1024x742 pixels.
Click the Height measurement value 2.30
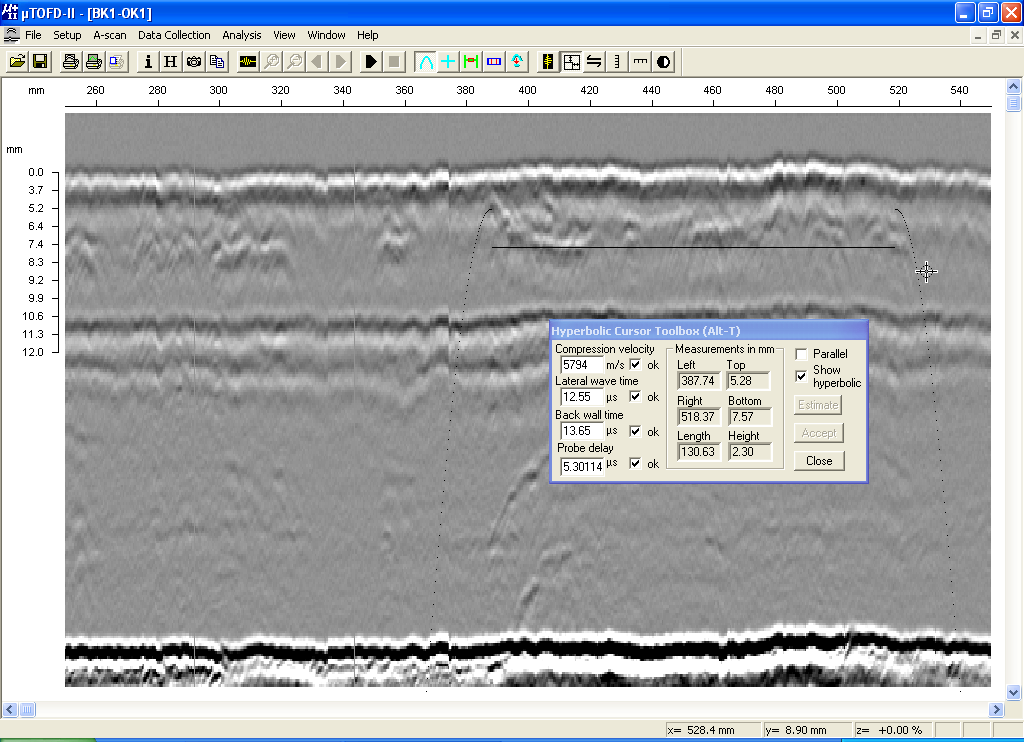pos(750,452)
